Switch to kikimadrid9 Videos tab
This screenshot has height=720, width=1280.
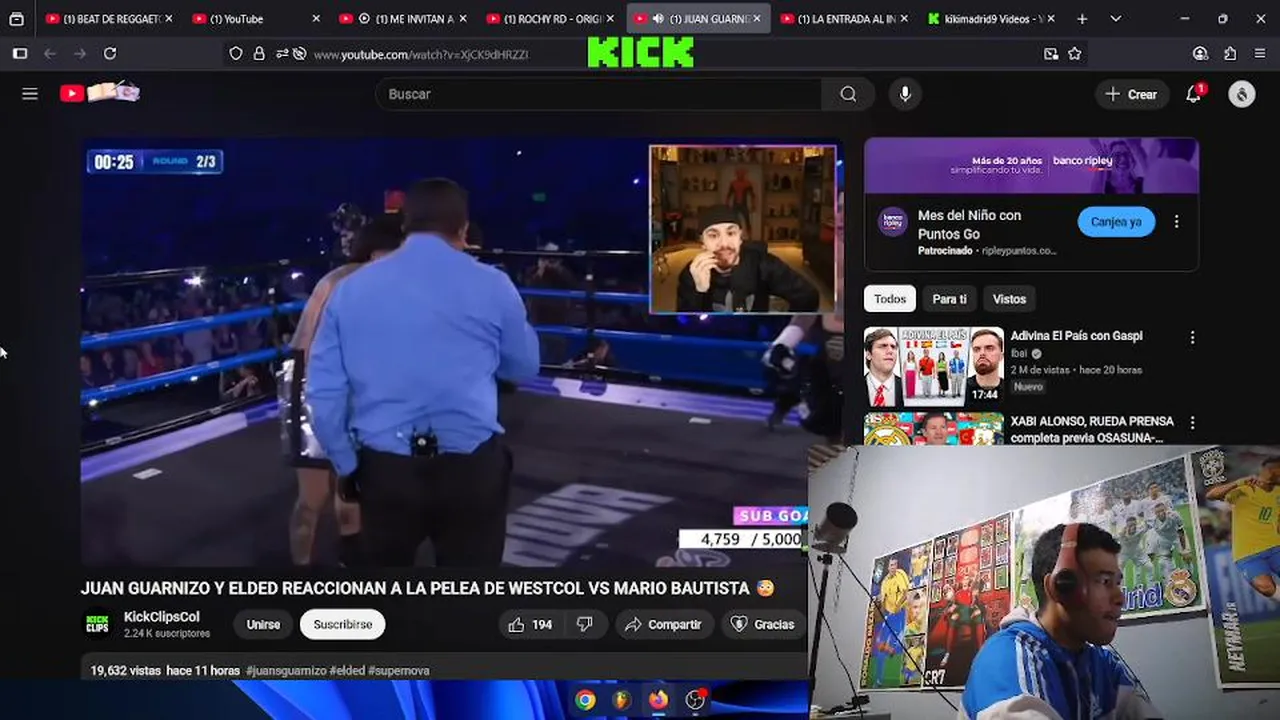pyautogui.click(x=993, y=19)
